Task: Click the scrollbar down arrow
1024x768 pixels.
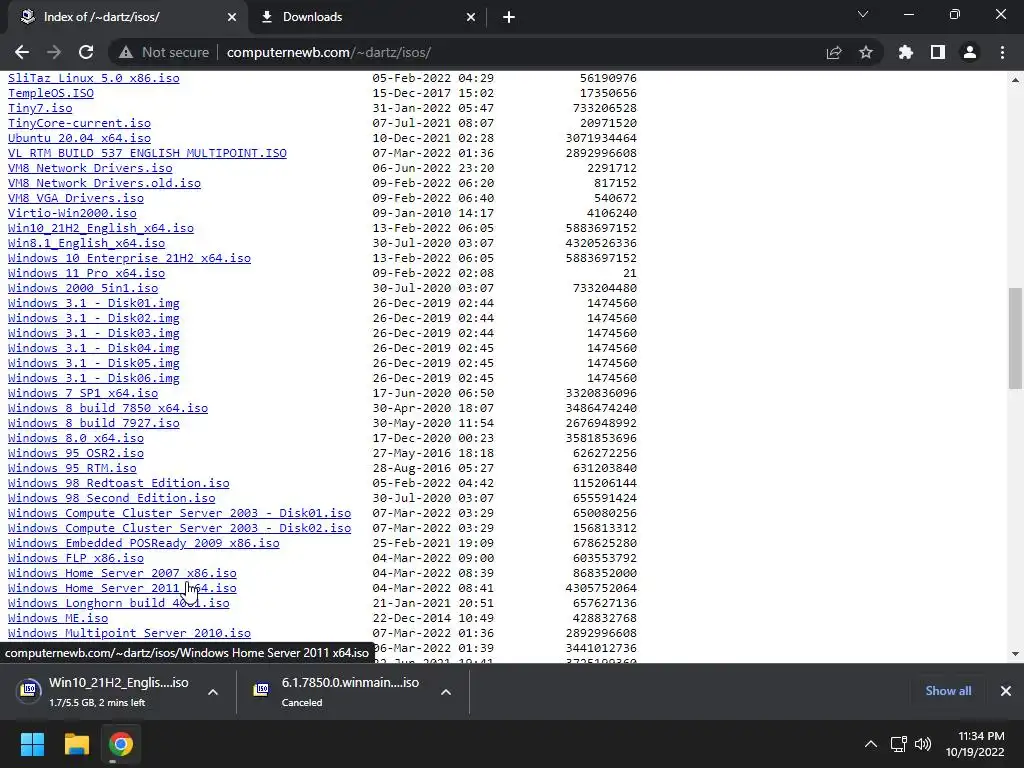Action: 1015,654
